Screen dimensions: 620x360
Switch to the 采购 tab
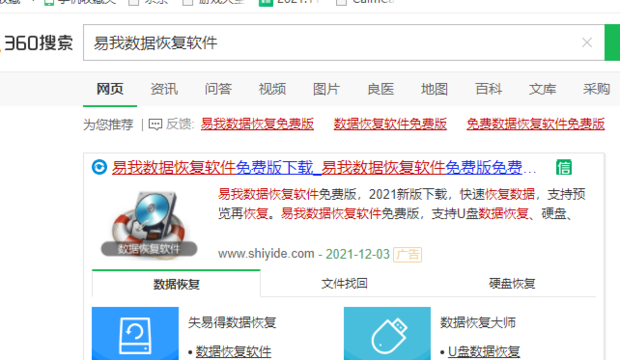(597, 89)
